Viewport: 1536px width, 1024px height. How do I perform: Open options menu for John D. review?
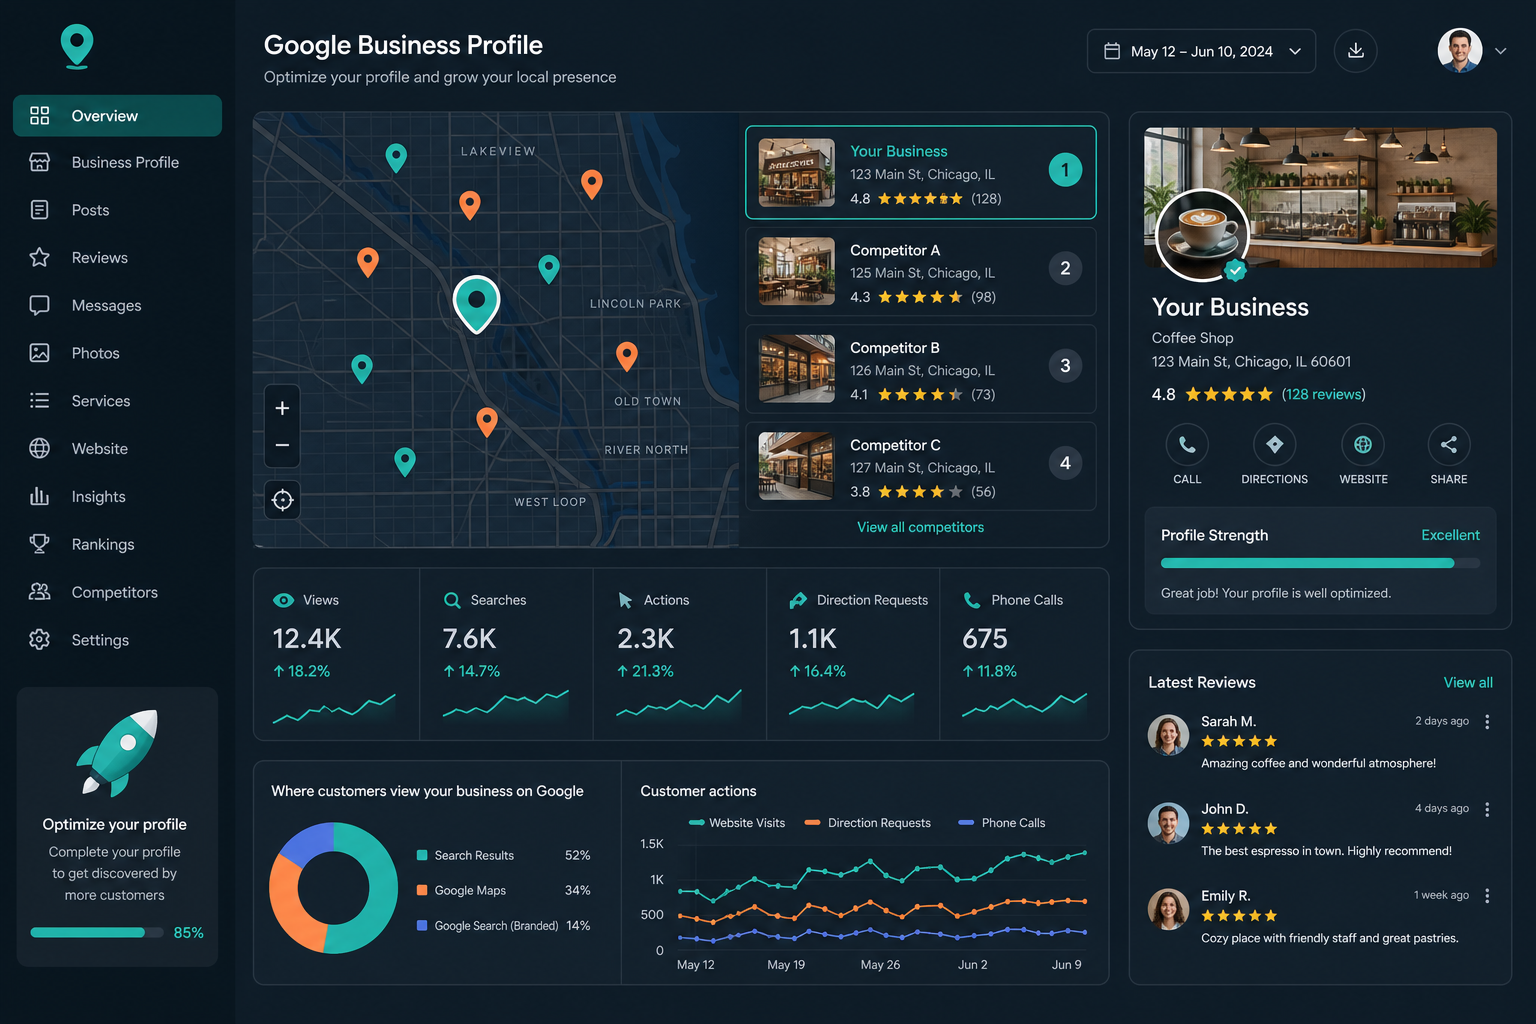pyautogui.click(x=1487, y=810)
